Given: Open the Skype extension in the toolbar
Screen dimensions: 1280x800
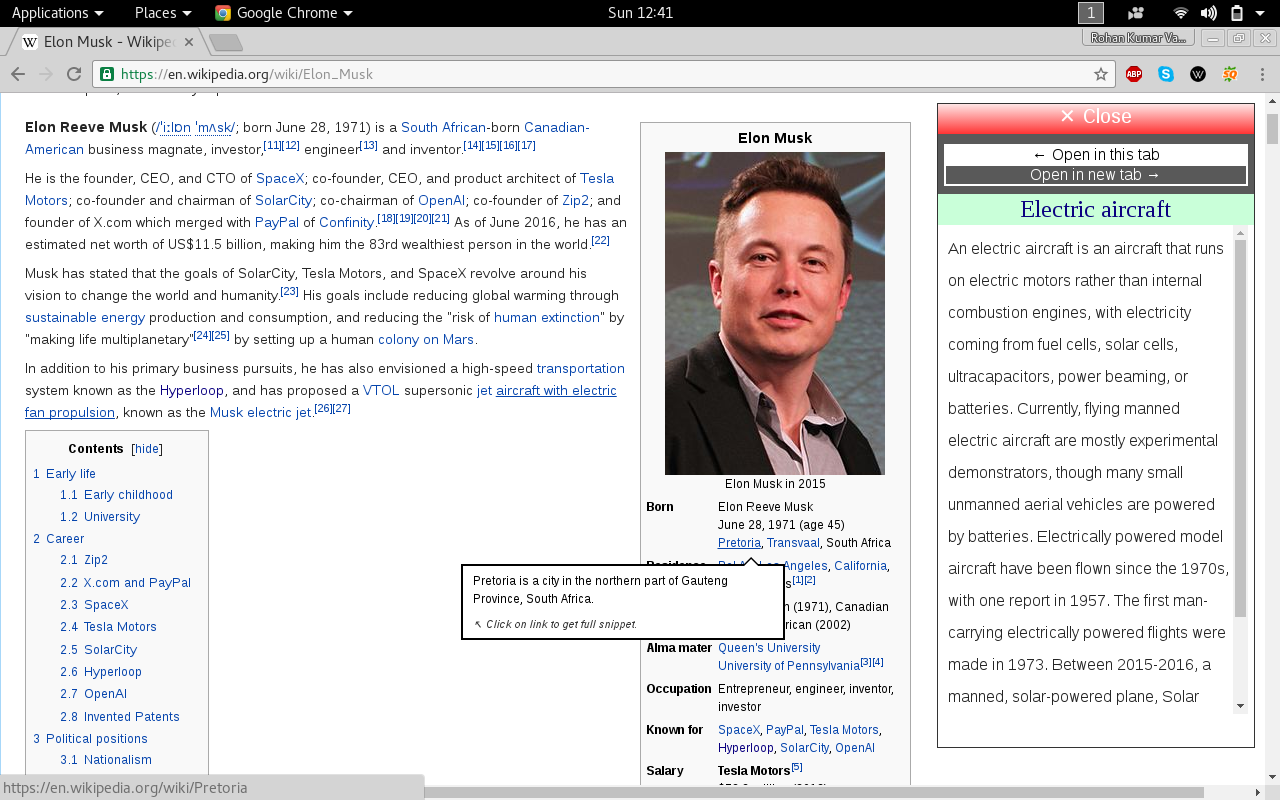Looking at the screenshot, I should coord(1165,73).
